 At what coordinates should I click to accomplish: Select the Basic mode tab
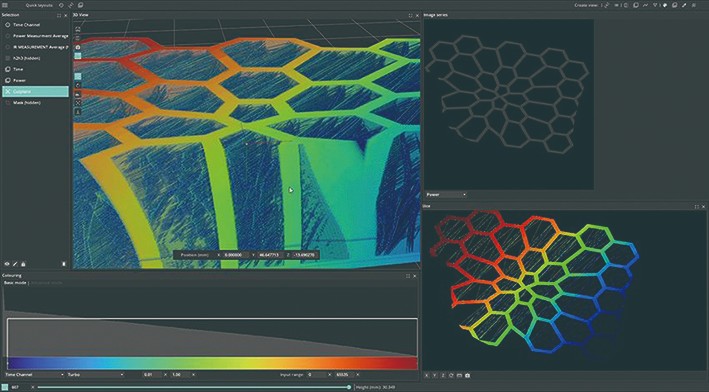point(15,283)
